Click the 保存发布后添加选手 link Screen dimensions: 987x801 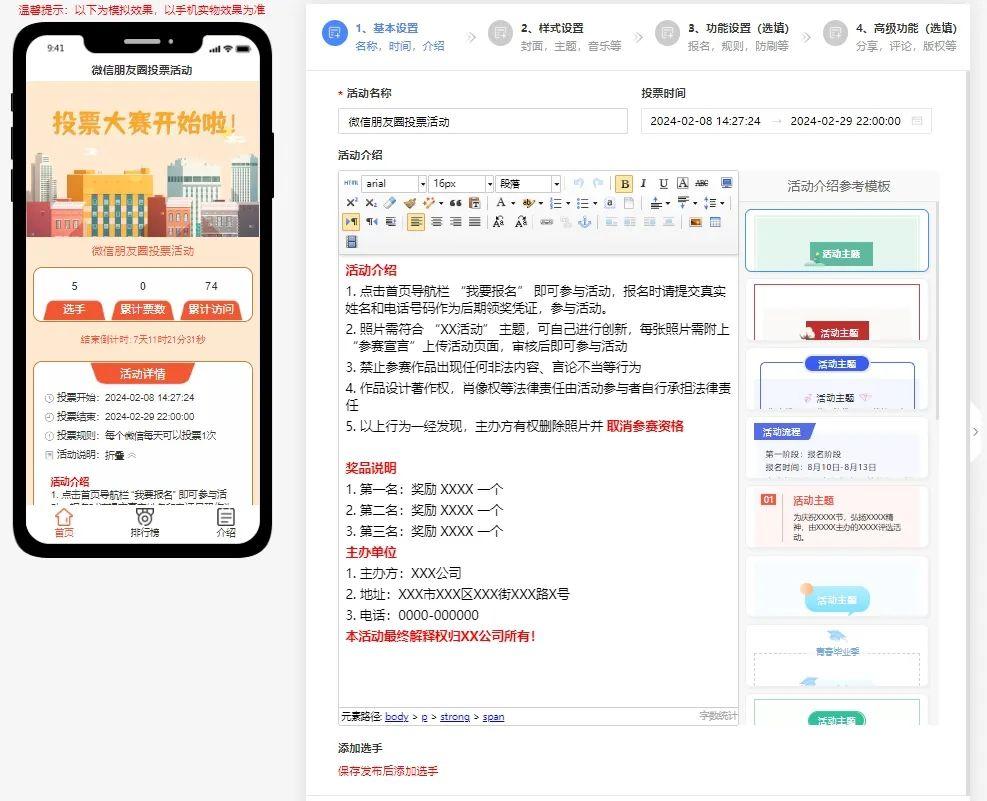tap(388, 771)
